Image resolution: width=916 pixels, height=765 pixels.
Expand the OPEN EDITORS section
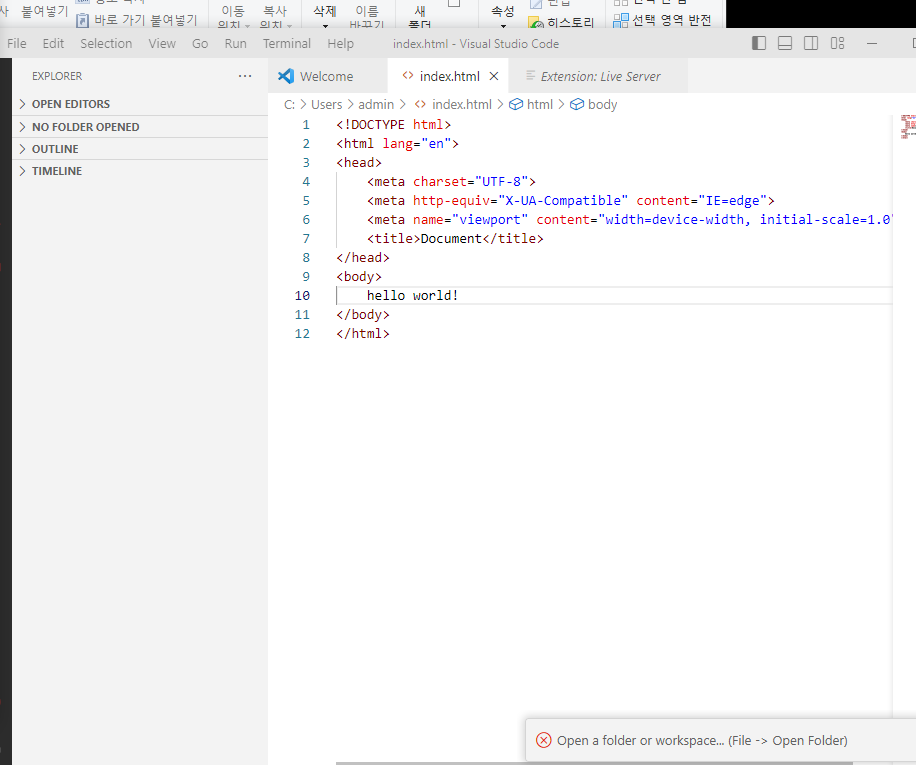(x=140, y=104)
